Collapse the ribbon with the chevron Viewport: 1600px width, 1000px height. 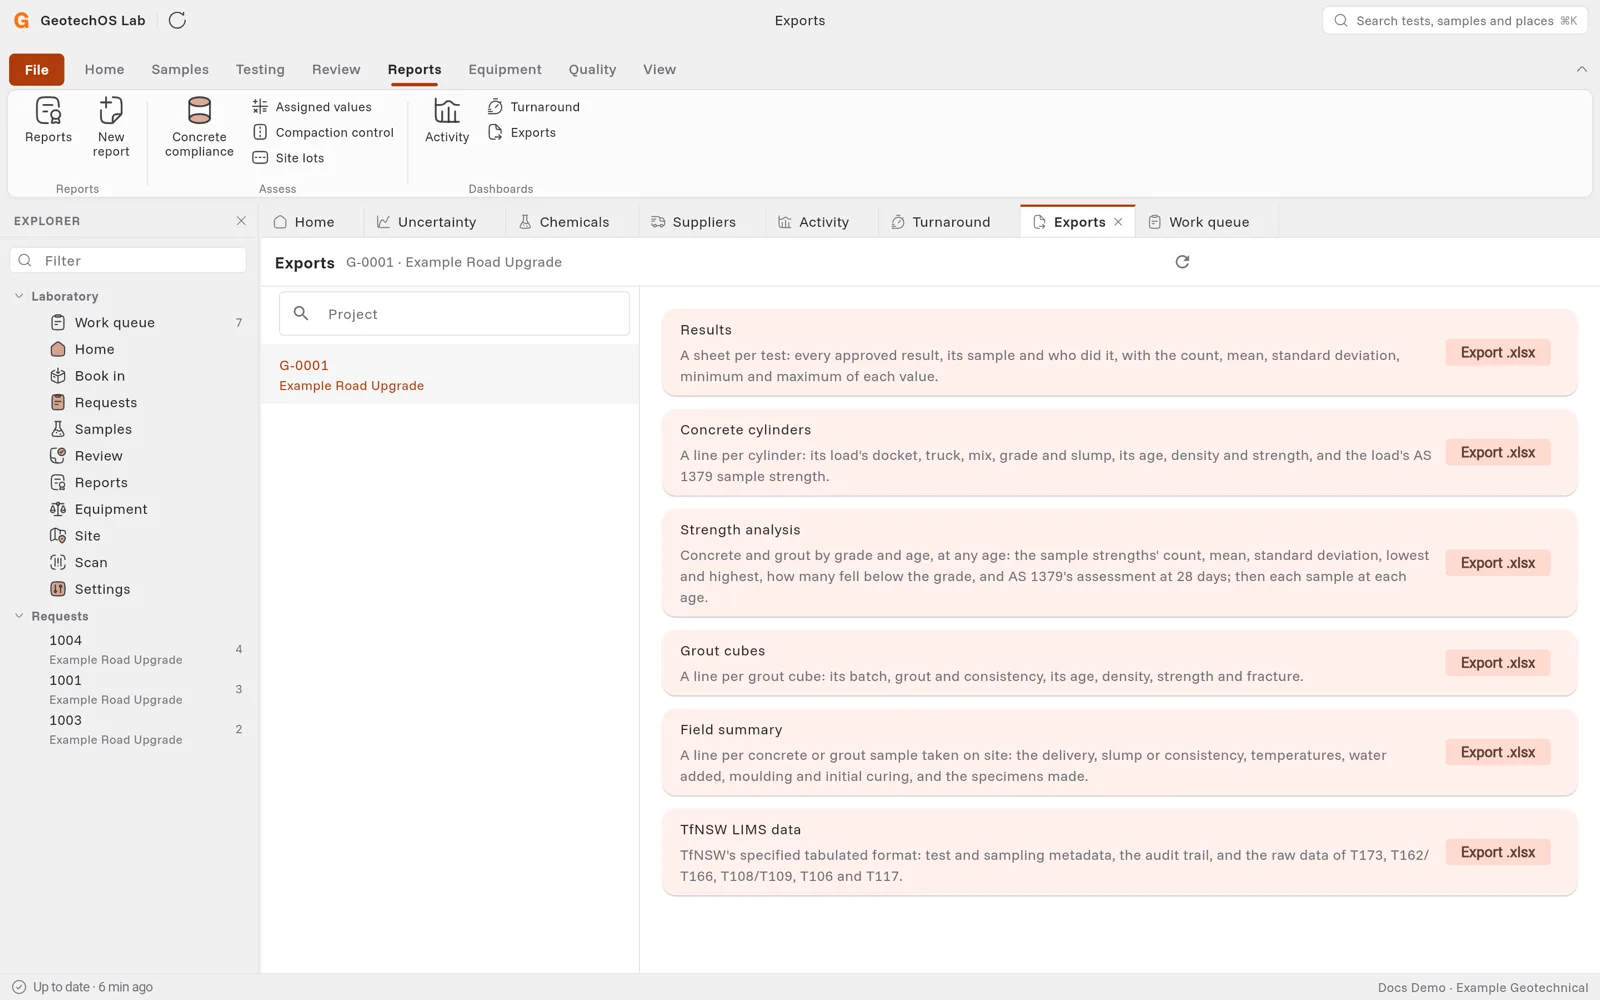(x=1581, y=69)
